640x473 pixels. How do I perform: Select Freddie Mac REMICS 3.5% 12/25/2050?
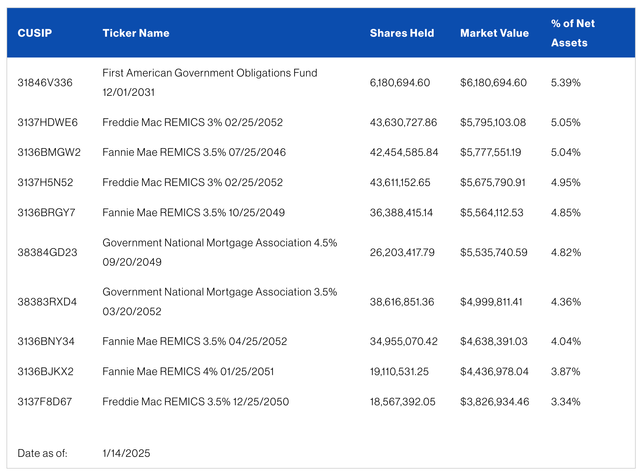click(x=196, y=402)
